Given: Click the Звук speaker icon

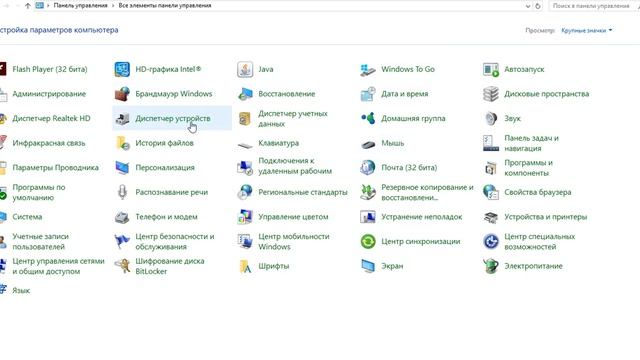Looking at the screenshot, I should point(491,118).
